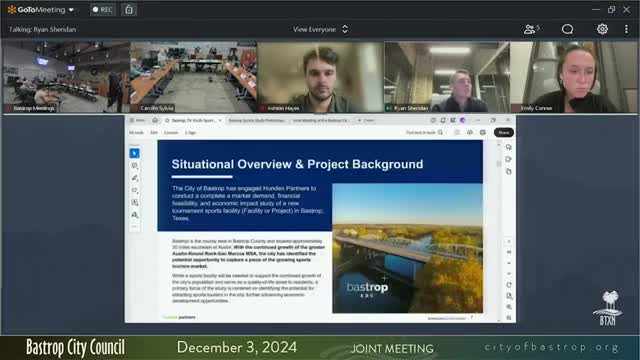The image size is (640, 360).
Task: Open GoToMeeting settings gear
Action: tap(602, 29)
